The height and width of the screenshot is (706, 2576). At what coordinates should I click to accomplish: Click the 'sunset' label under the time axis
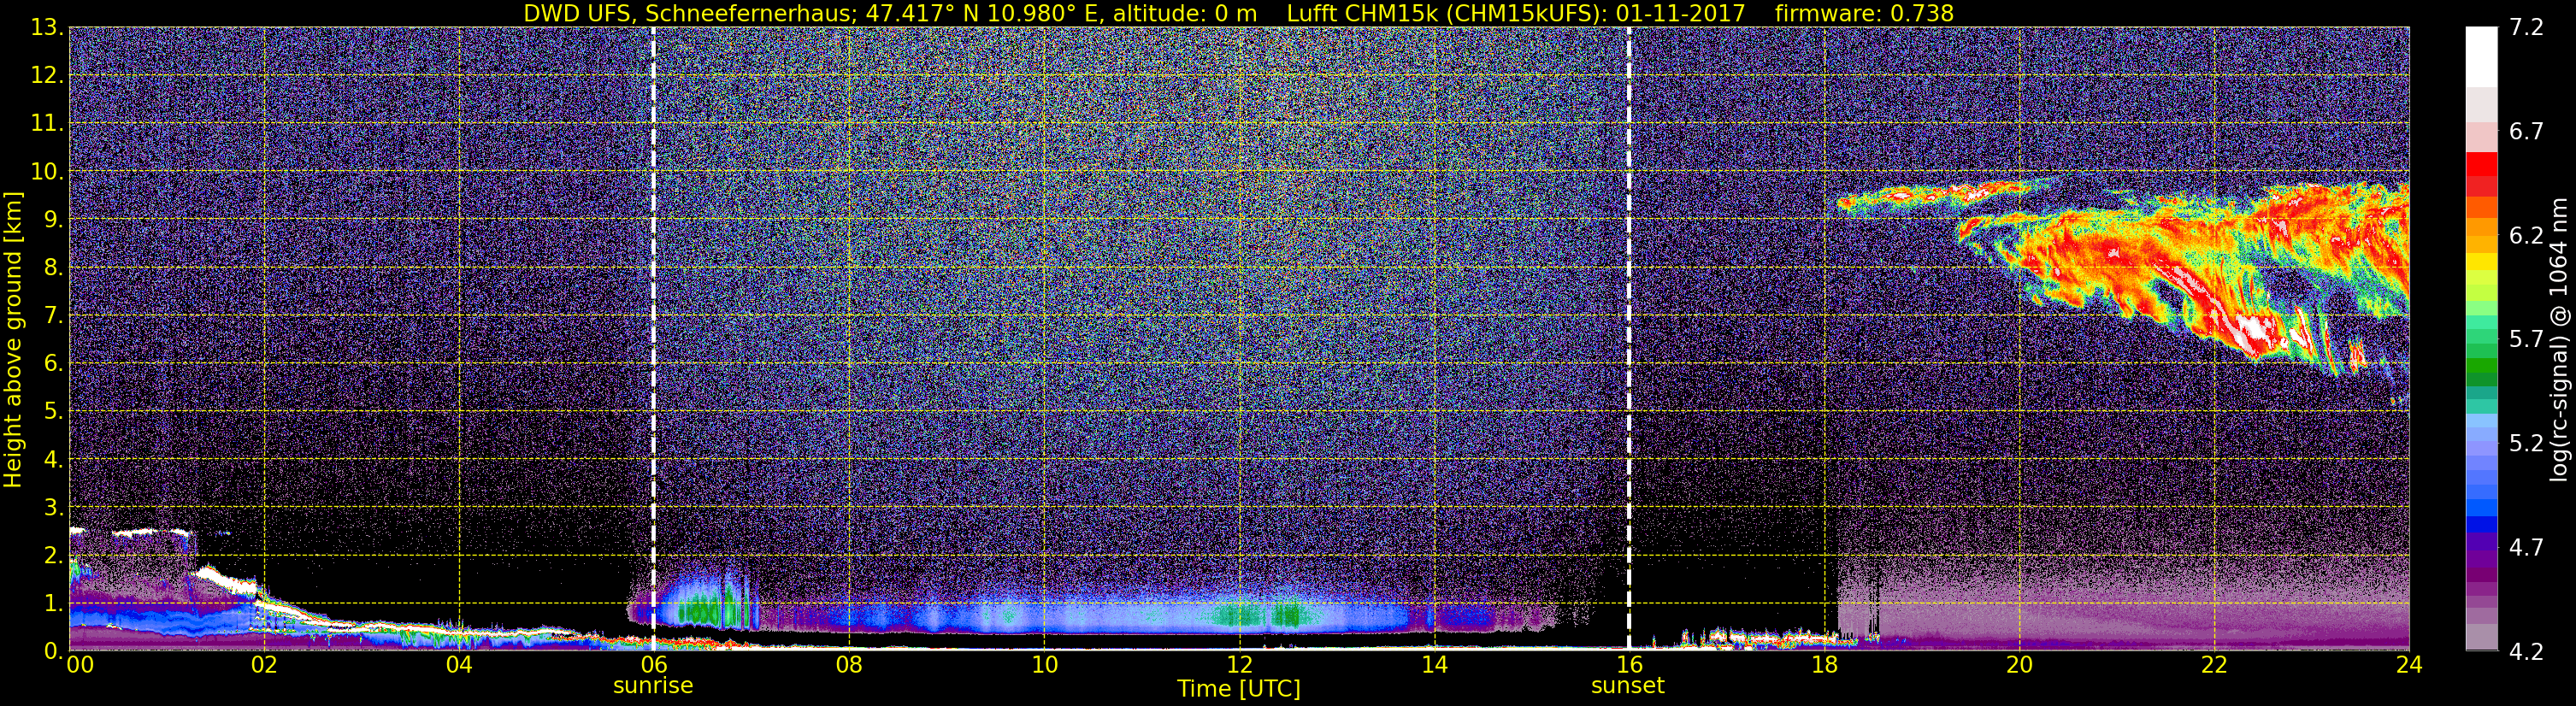click(x=1627, y=686)
